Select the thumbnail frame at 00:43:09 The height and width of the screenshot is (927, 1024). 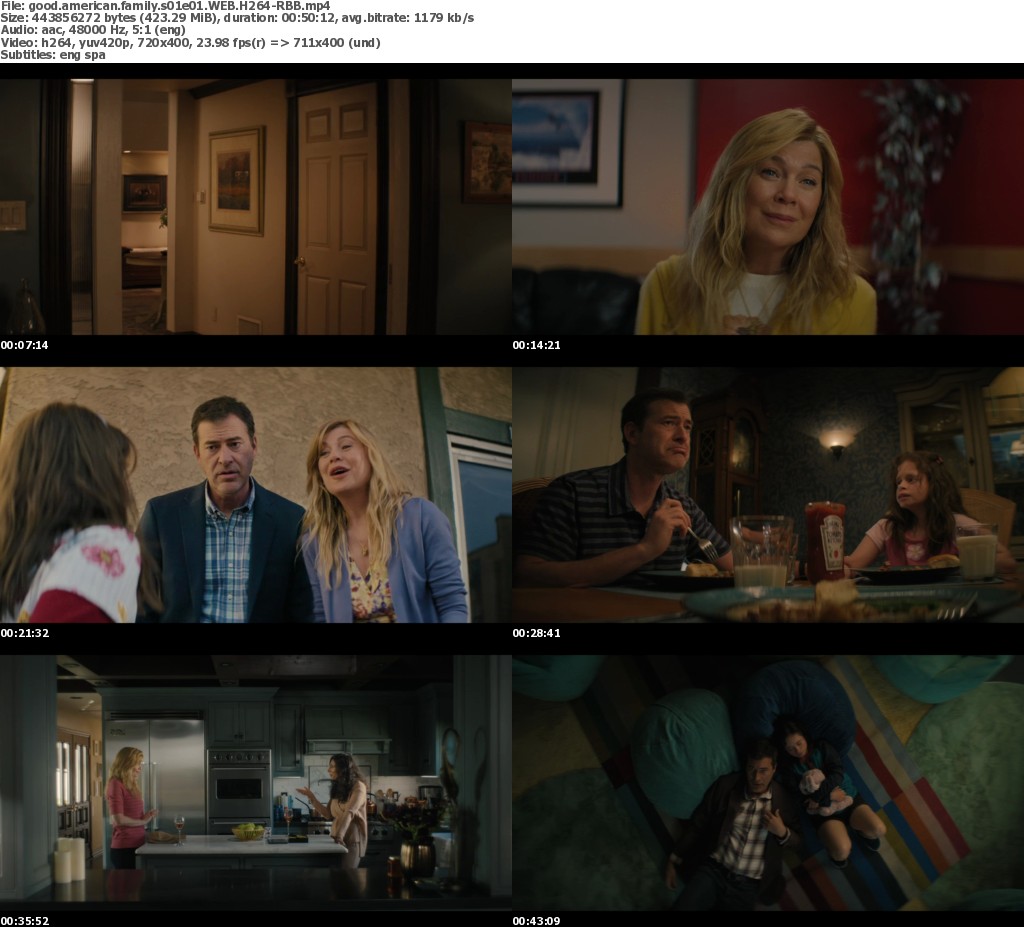pos(768,783)
